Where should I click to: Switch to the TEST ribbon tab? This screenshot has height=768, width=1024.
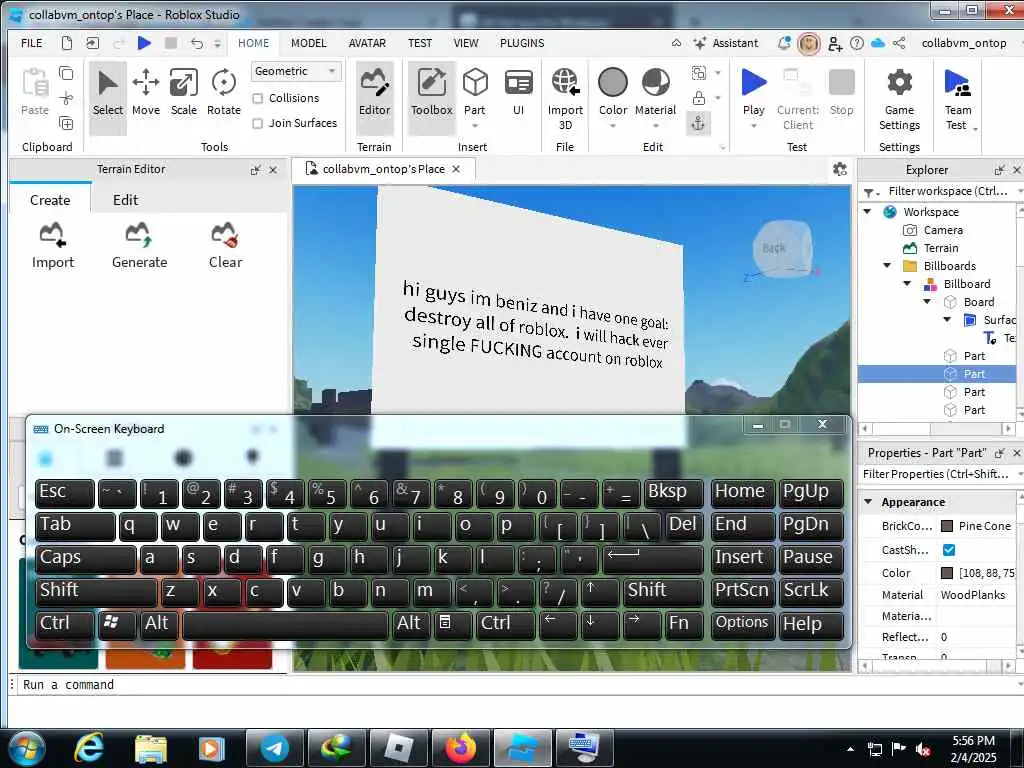tap(420, 43)
